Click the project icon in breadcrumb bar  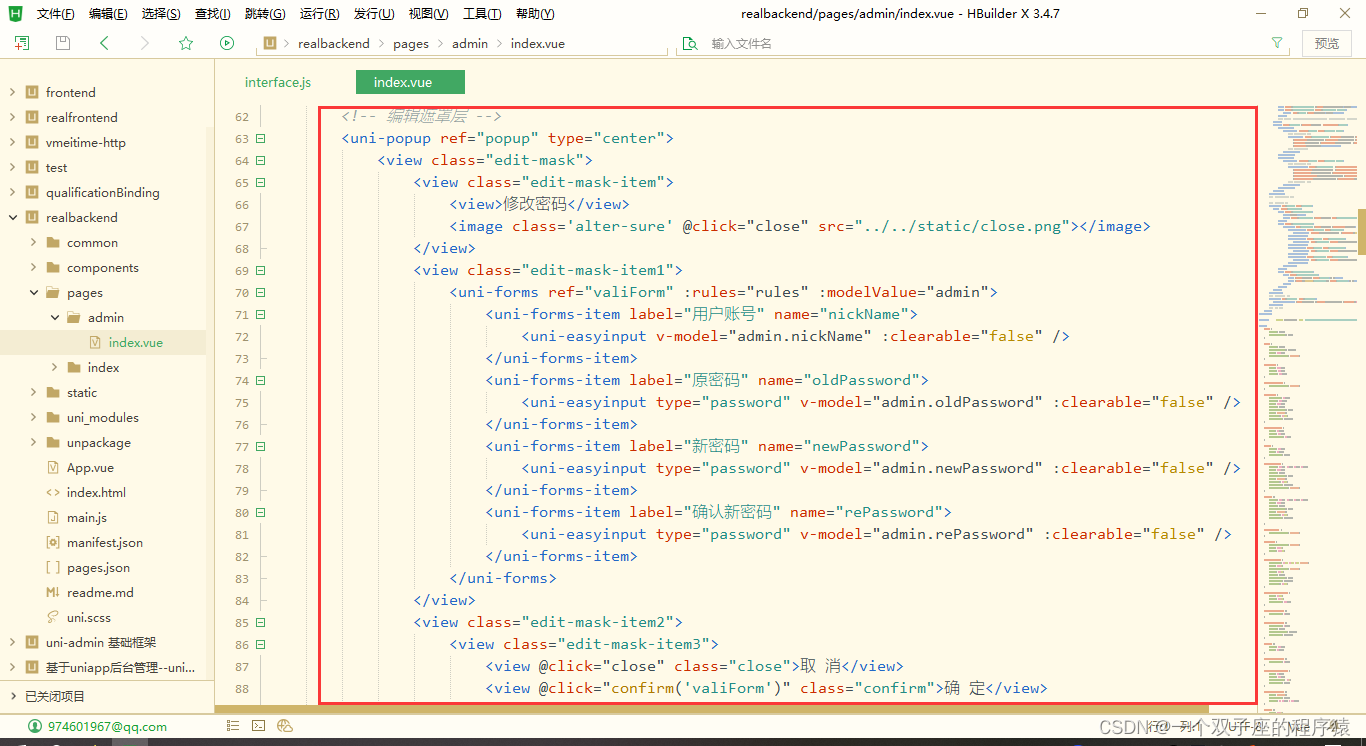click(270, 43)
